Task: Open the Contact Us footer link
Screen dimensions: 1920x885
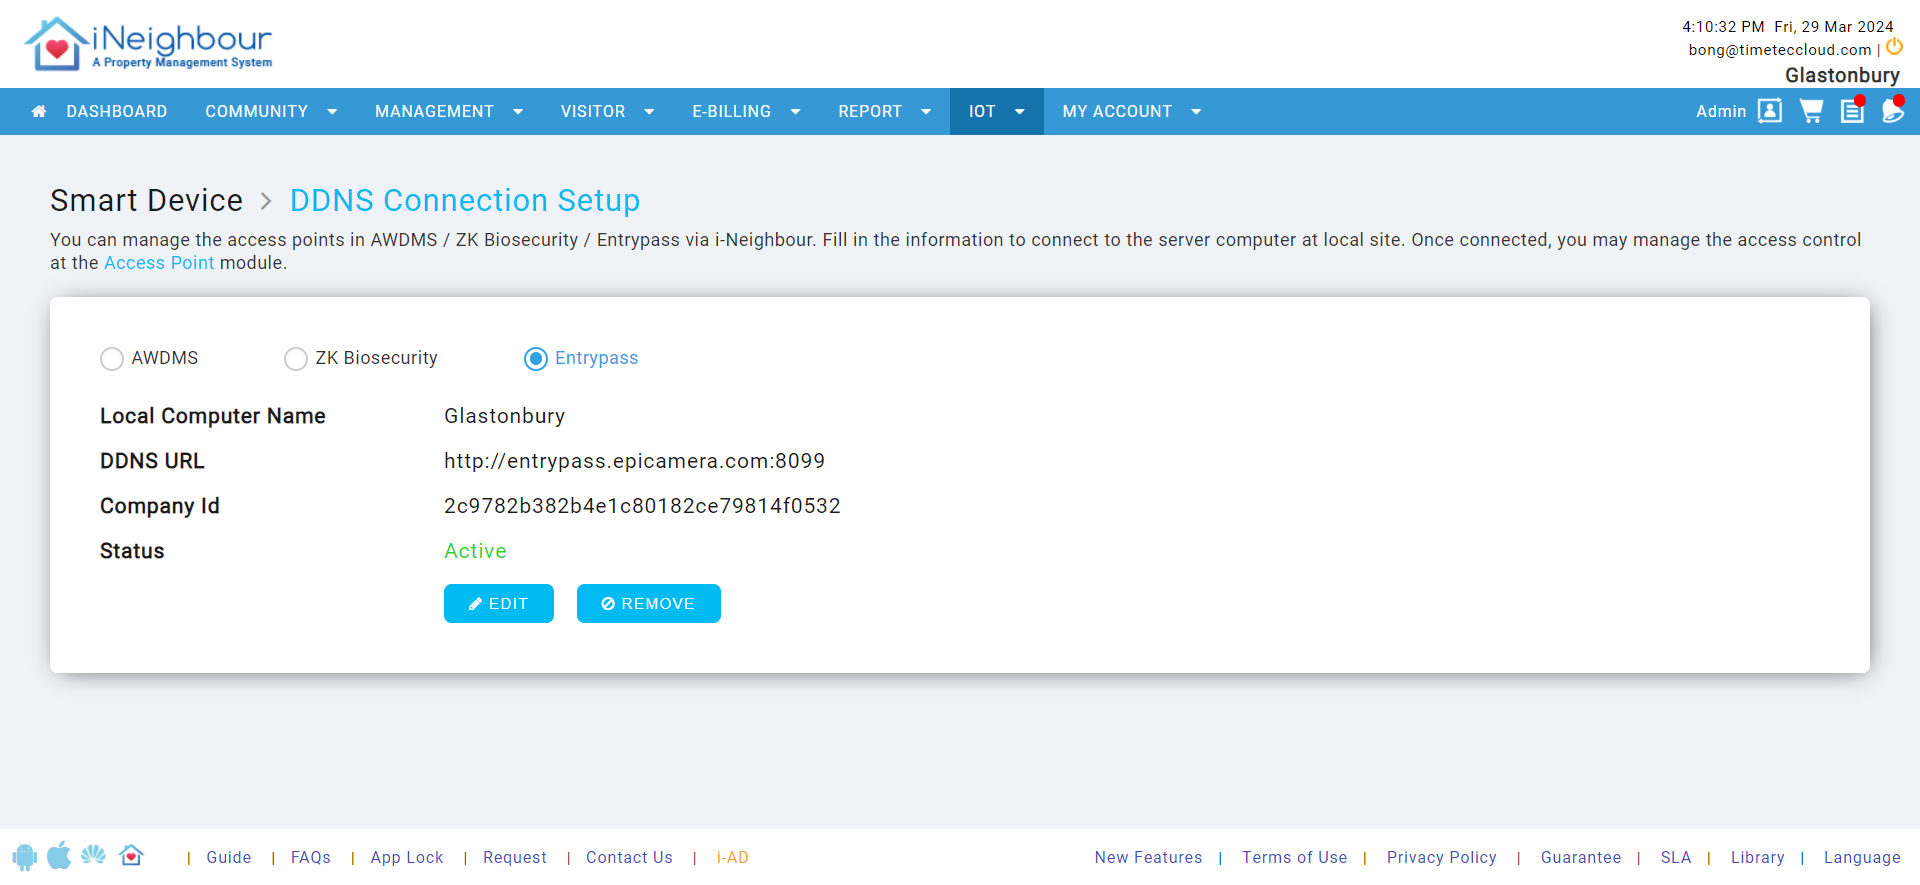Action: coord(630,858)
